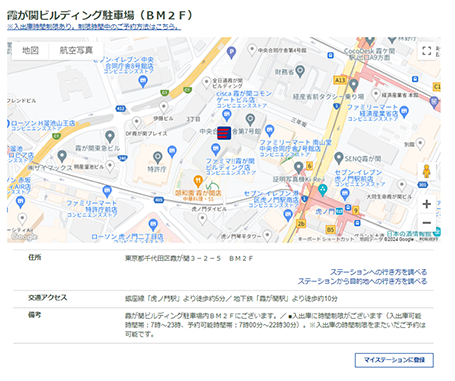
Task: Click the ファミマ!!霞が関ビルディング店 store icon
Action: (216, 149)
